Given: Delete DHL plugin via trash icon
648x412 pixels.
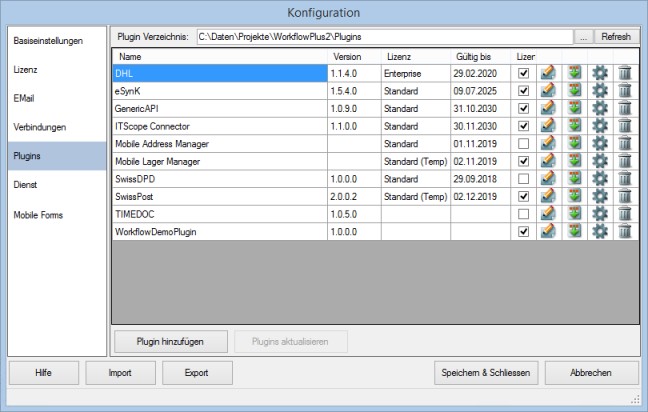Looking at the screenshot, I should pyautogui.click(x=625, y=73).
